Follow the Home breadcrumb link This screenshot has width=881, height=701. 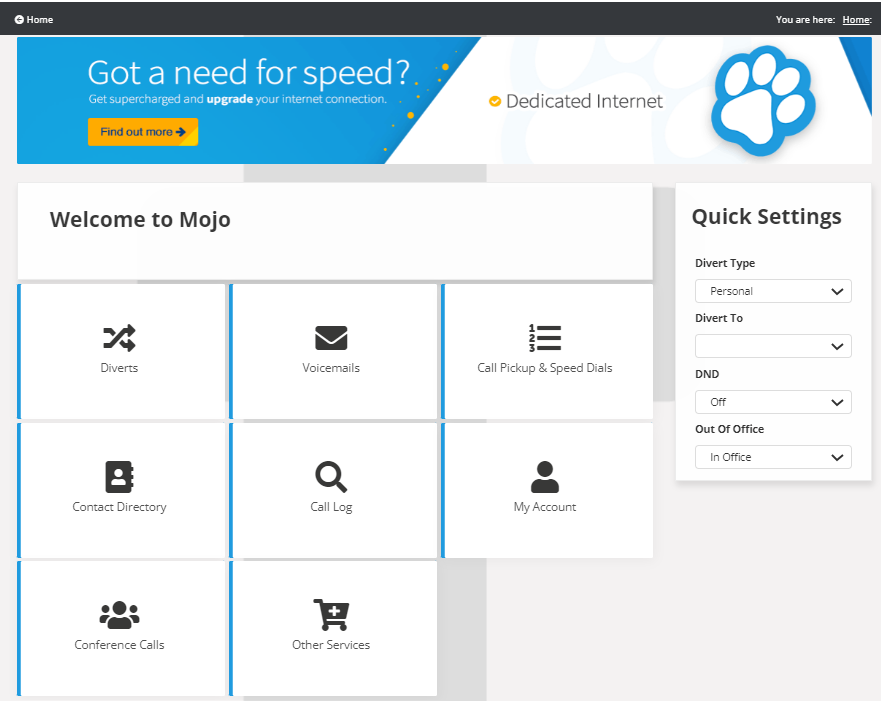tap(855, 19)
